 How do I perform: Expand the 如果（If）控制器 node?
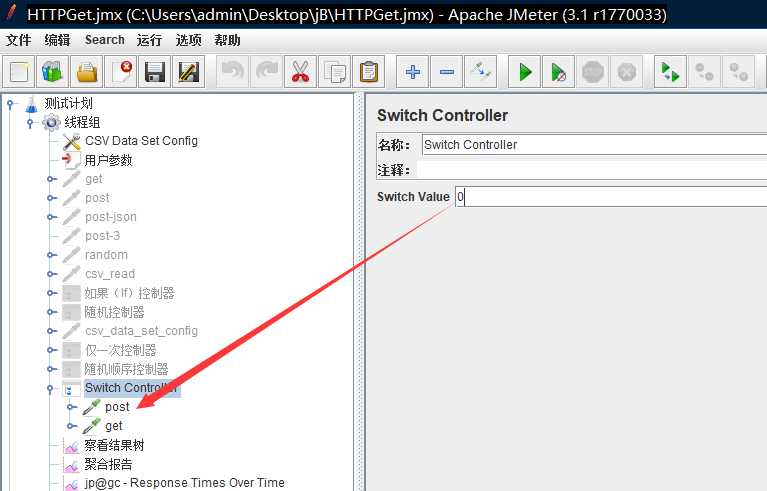point(52,293)
